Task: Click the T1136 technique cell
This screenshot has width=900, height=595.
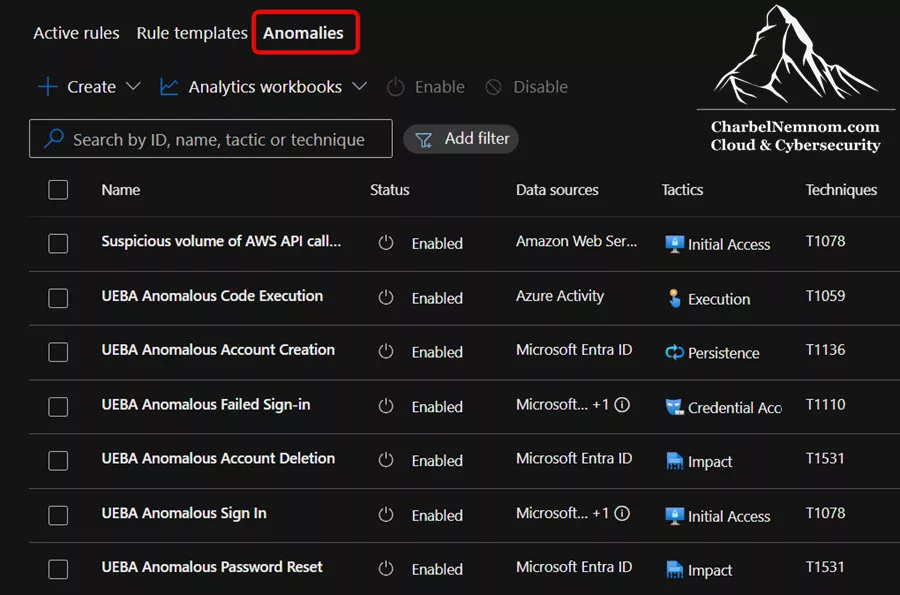Action: click(x=825, y=350)
